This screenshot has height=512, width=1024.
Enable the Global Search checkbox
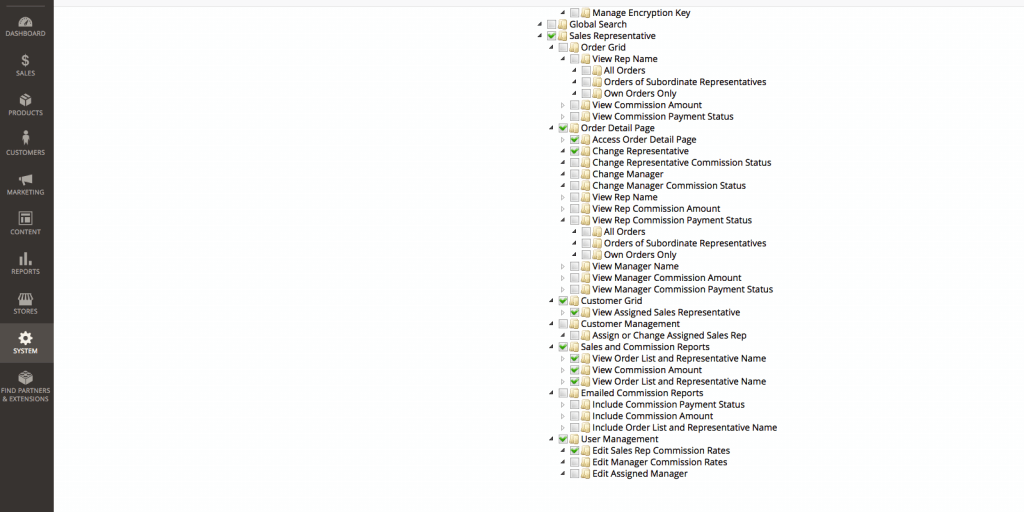coord(552,25)
